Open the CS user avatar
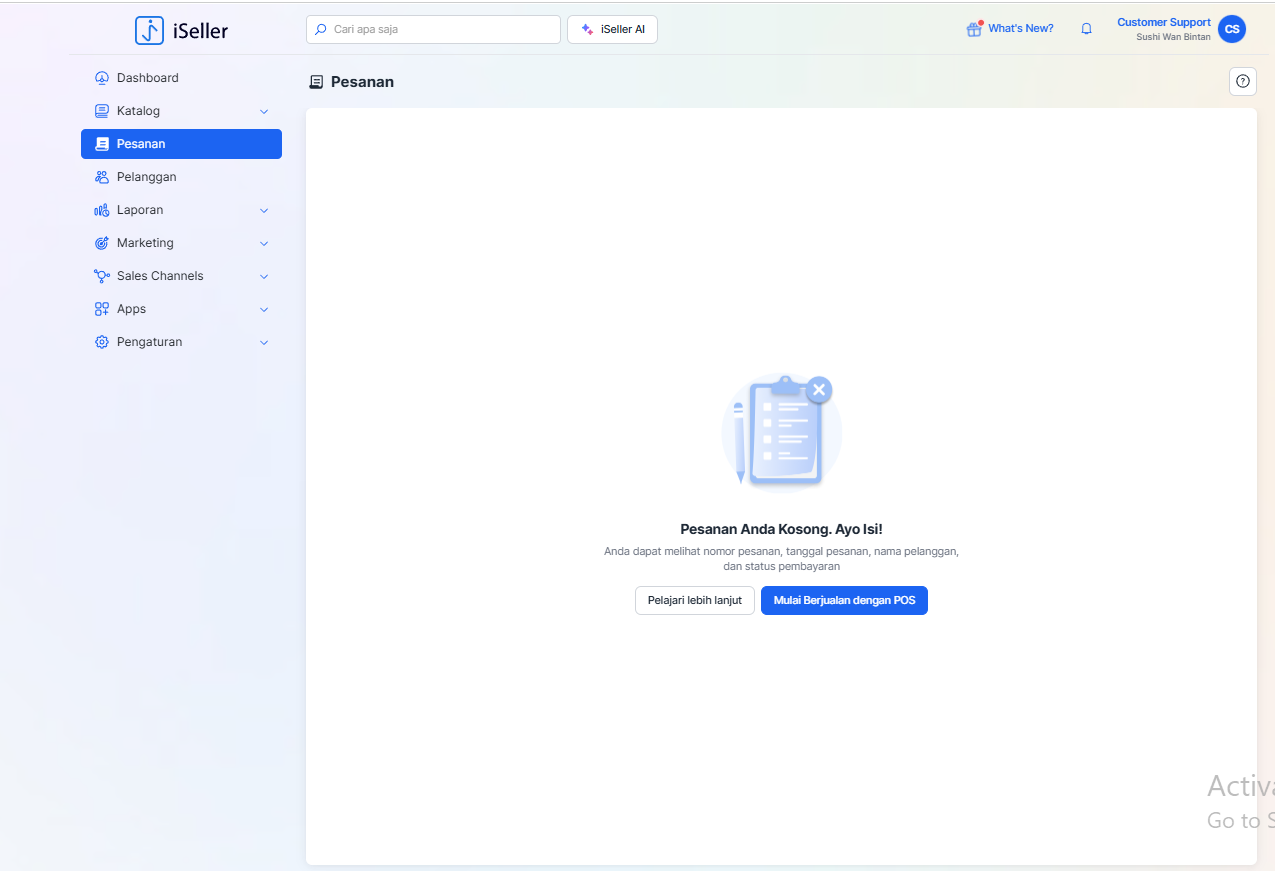The width and height of the screenshot is (1275, 871). coord(1231,29)
